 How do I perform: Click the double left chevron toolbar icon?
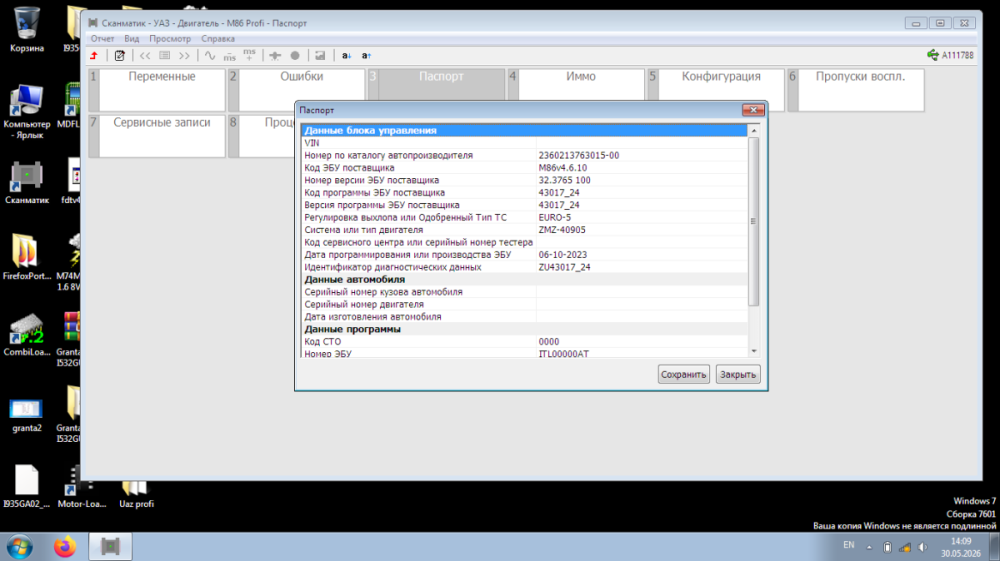[x=145, y=55]
